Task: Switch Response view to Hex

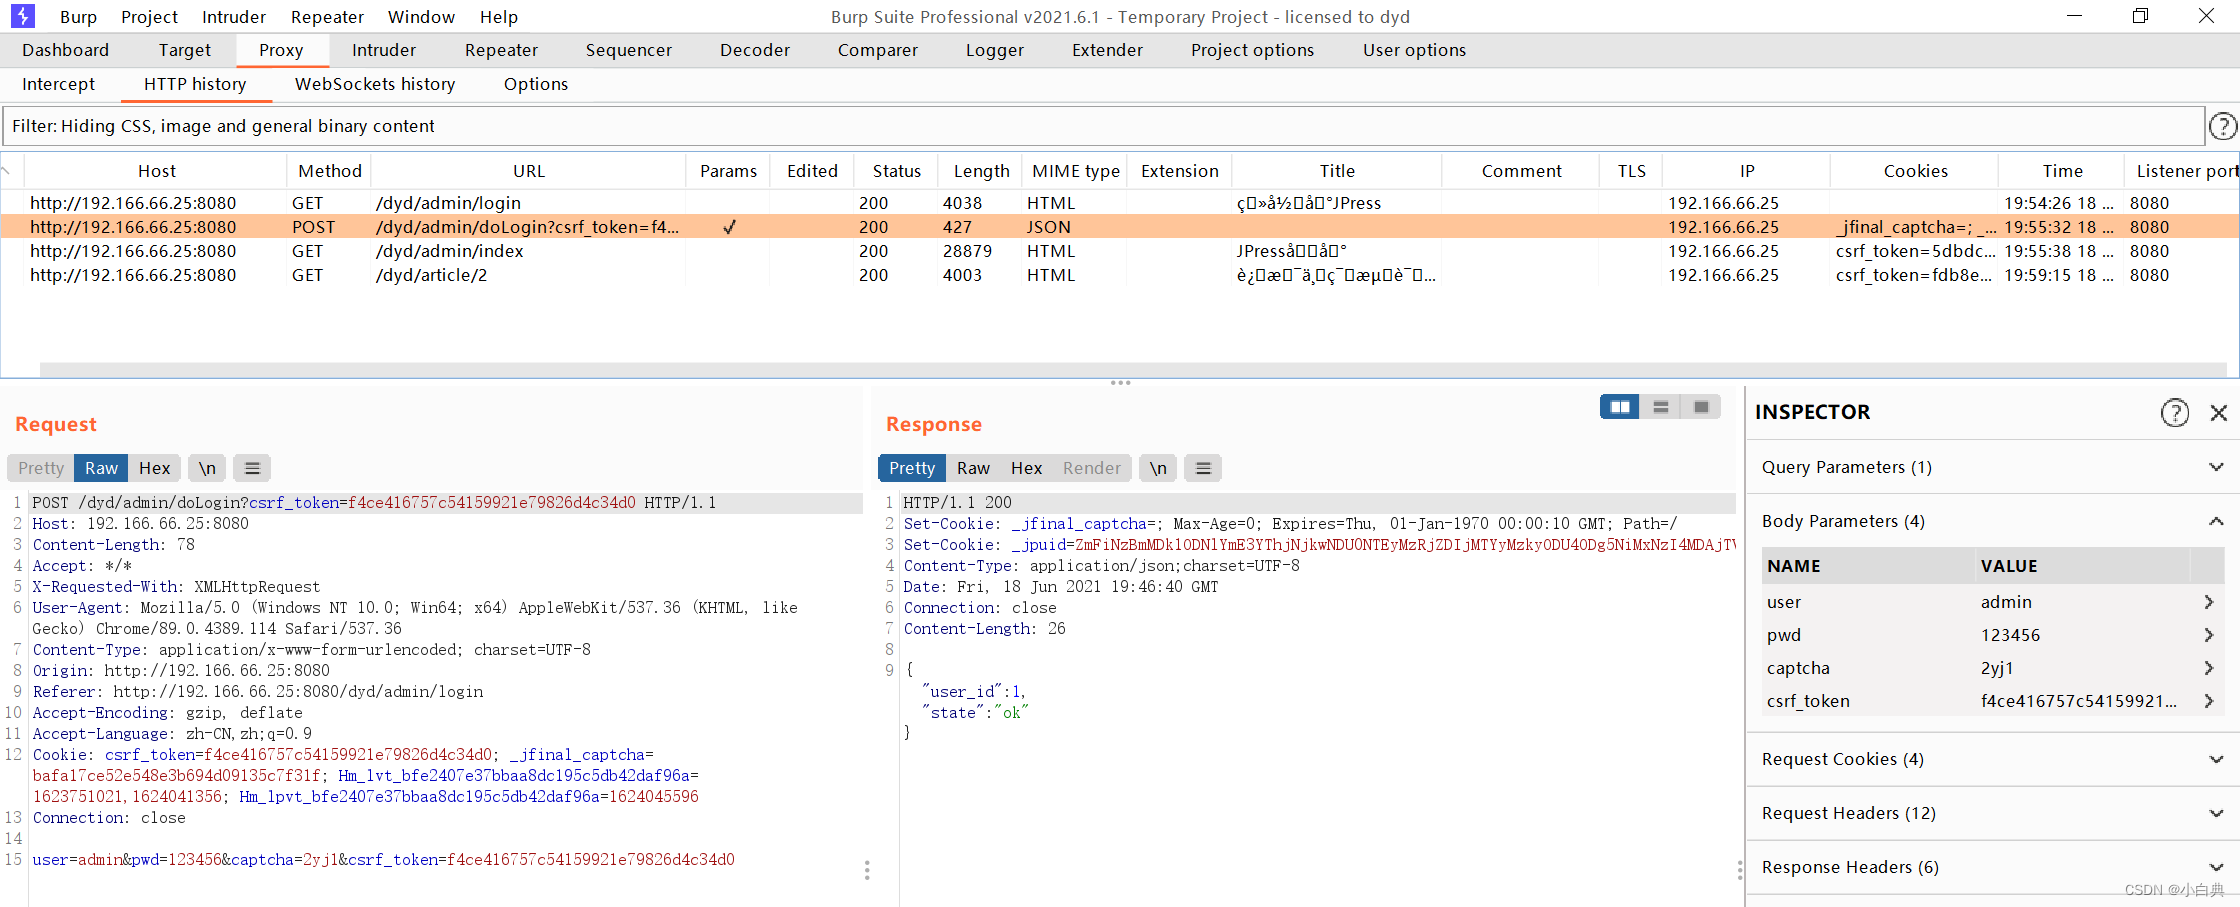Action: click(x=1026, y=468)
